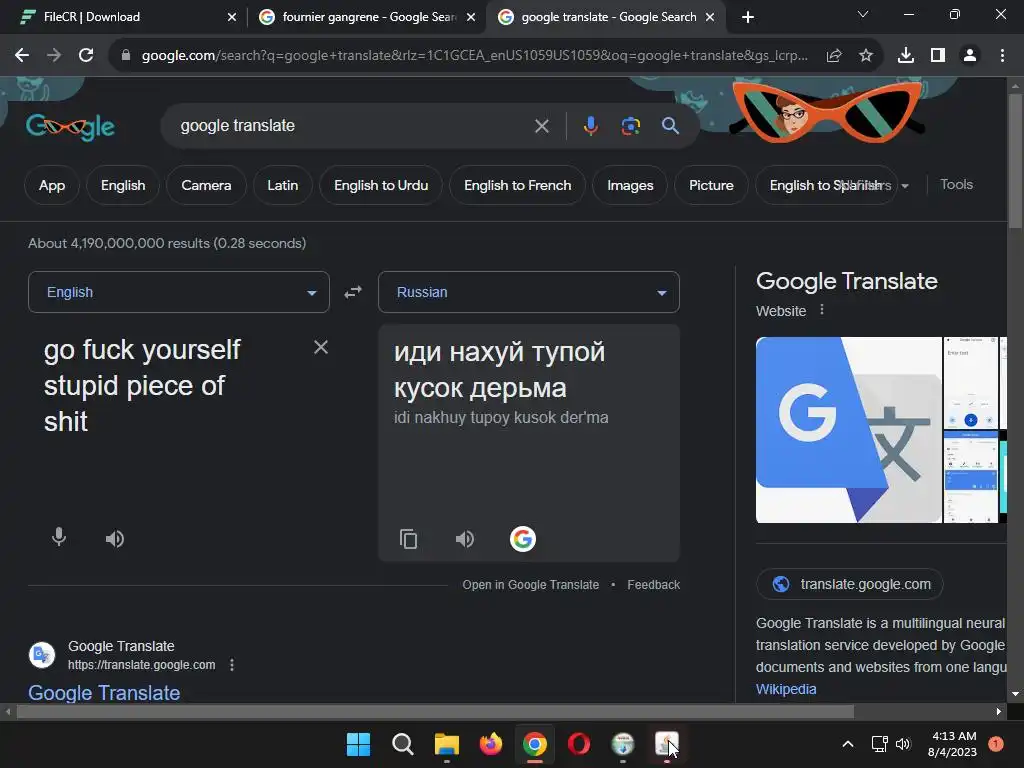1024x768 pixels.
Task: Select the Camera filter chip
Action: pyautogui.click(x=206, y=185)
